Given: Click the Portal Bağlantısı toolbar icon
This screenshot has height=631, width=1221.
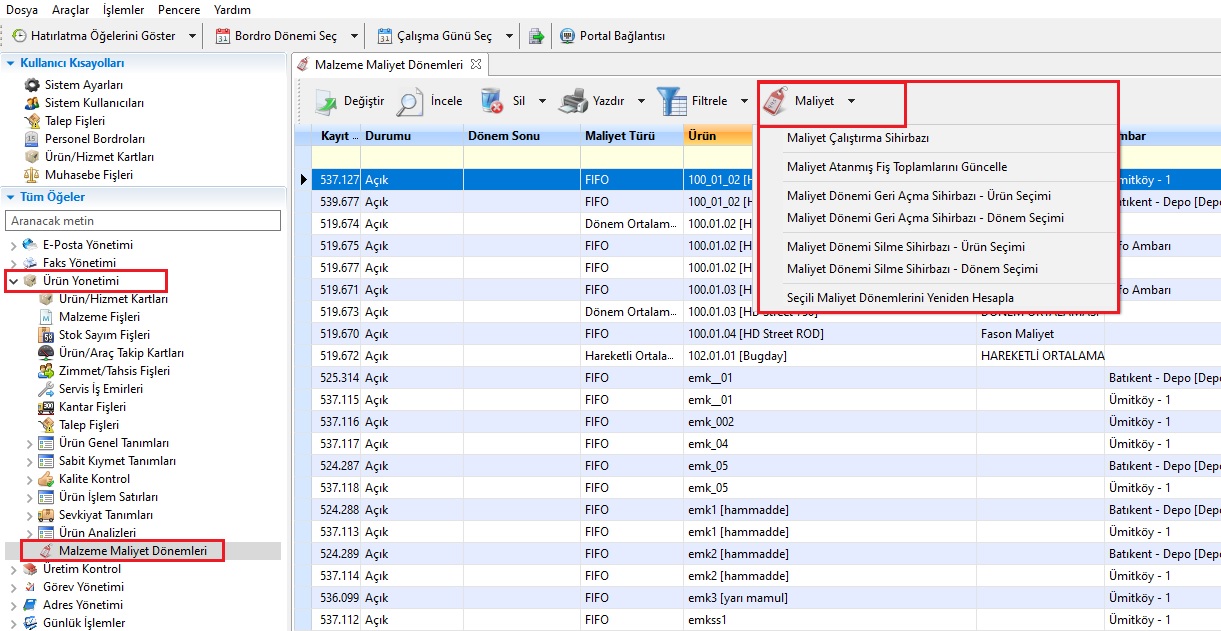Looking at the screenshot, I should pyautogui.click(x=568, y=36).
